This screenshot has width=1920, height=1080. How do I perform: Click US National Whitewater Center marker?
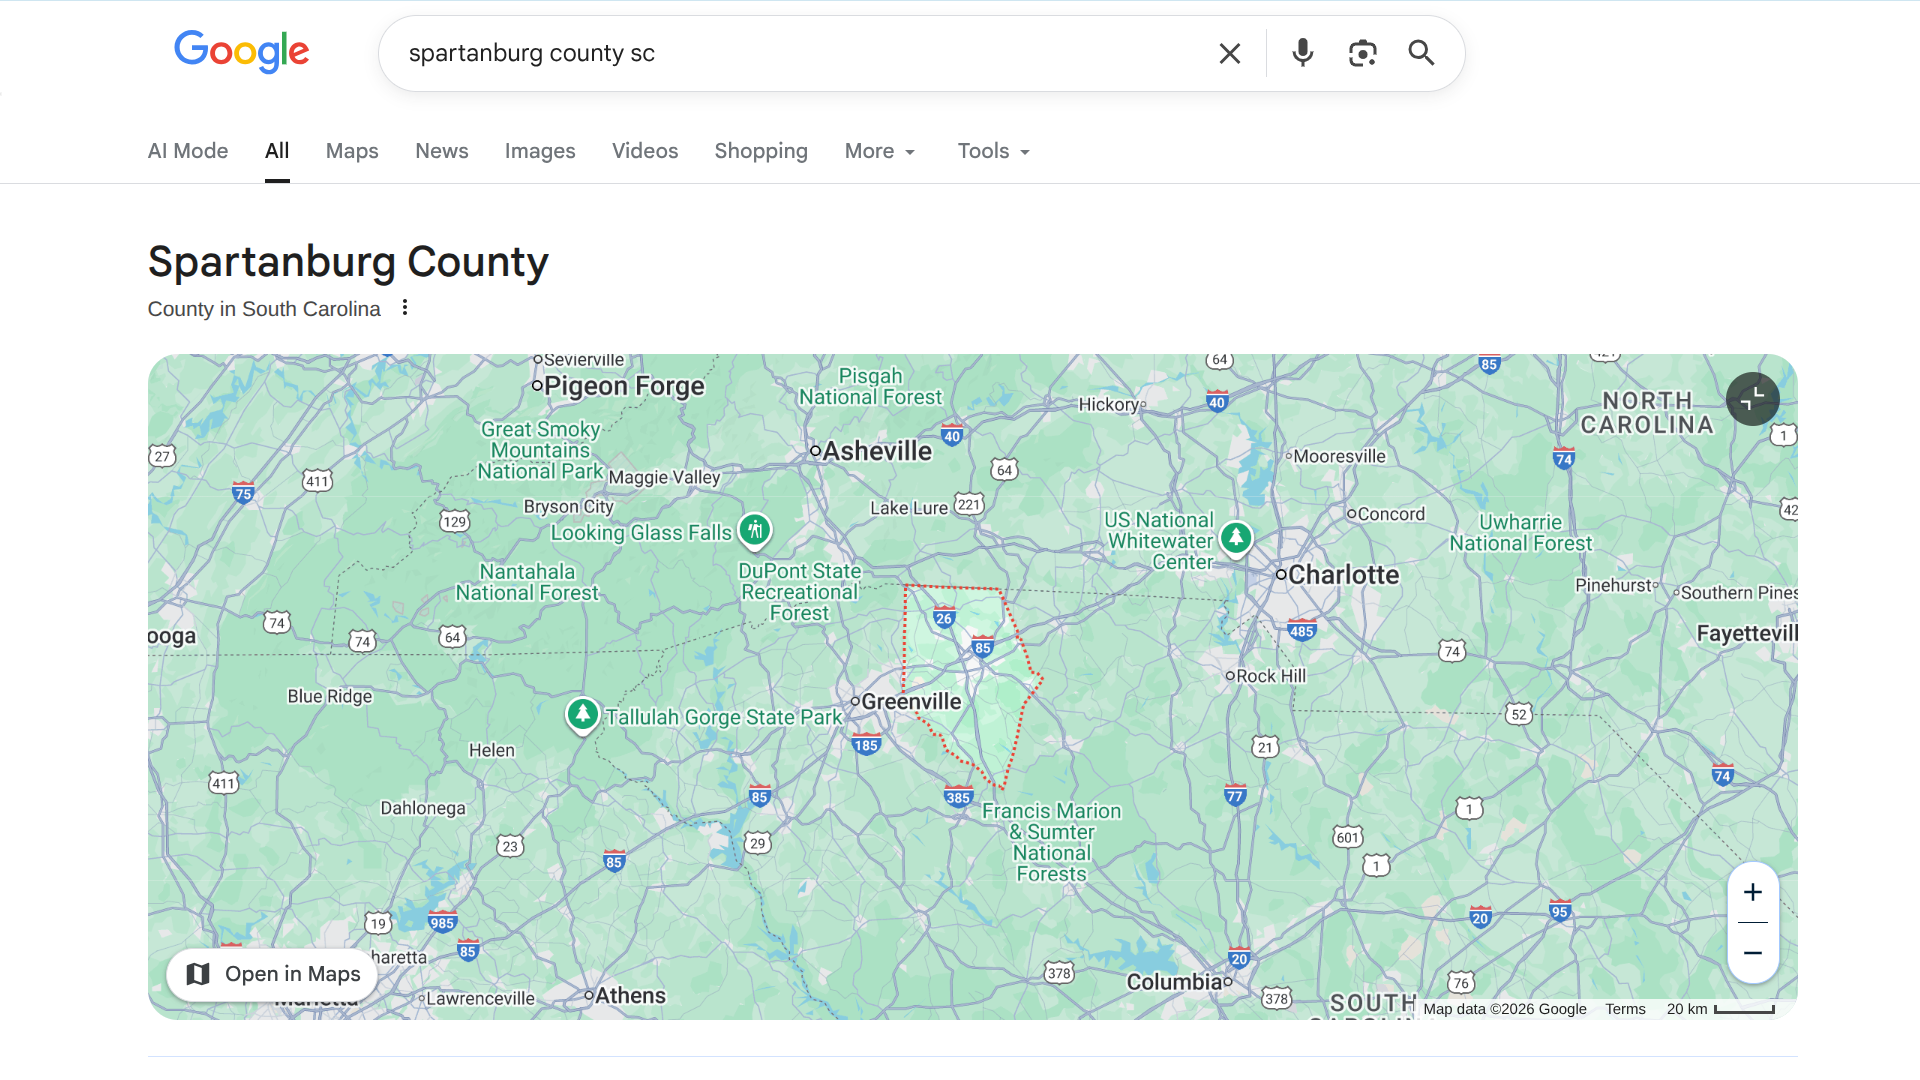tap(1236, 537)
